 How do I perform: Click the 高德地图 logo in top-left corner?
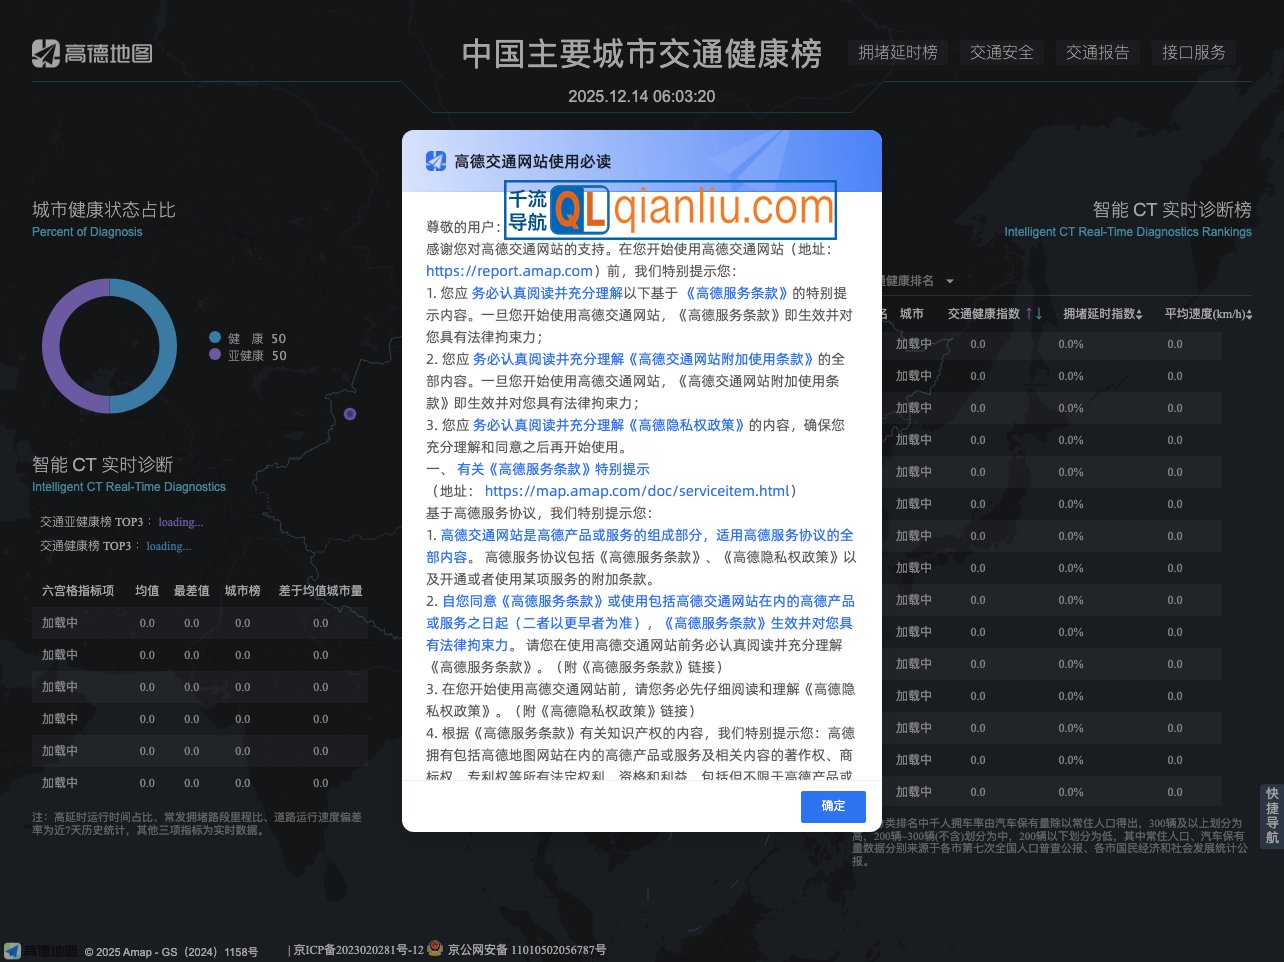point(91,54)
